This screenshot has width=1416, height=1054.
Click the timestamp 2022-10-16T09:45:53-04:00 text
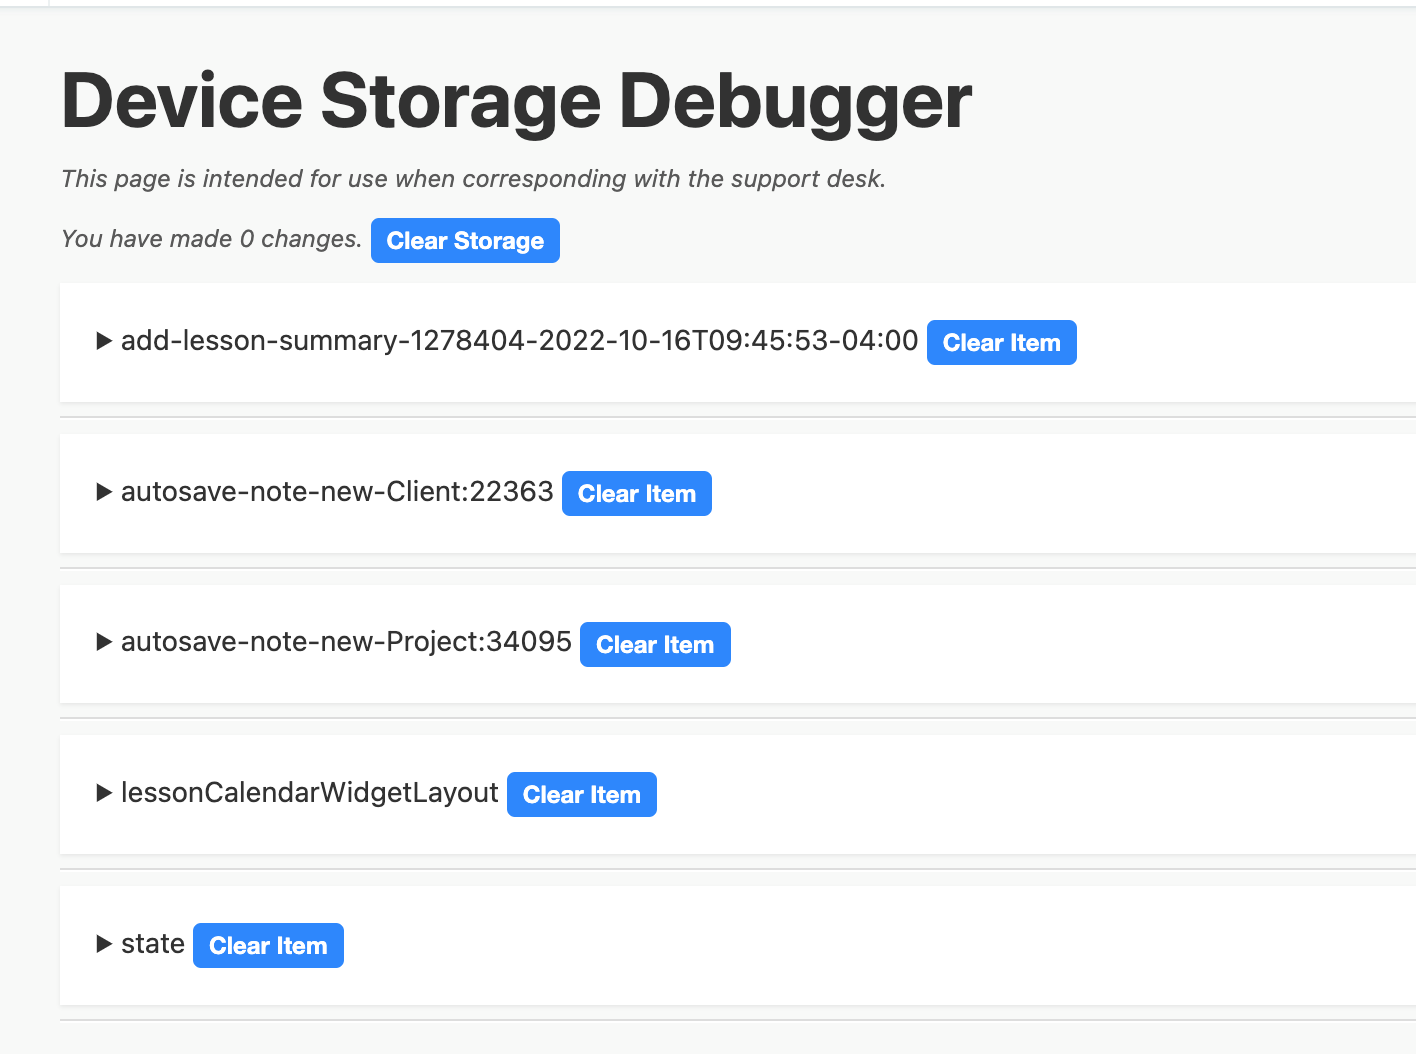pyautogui.click(x=728, y=341)
